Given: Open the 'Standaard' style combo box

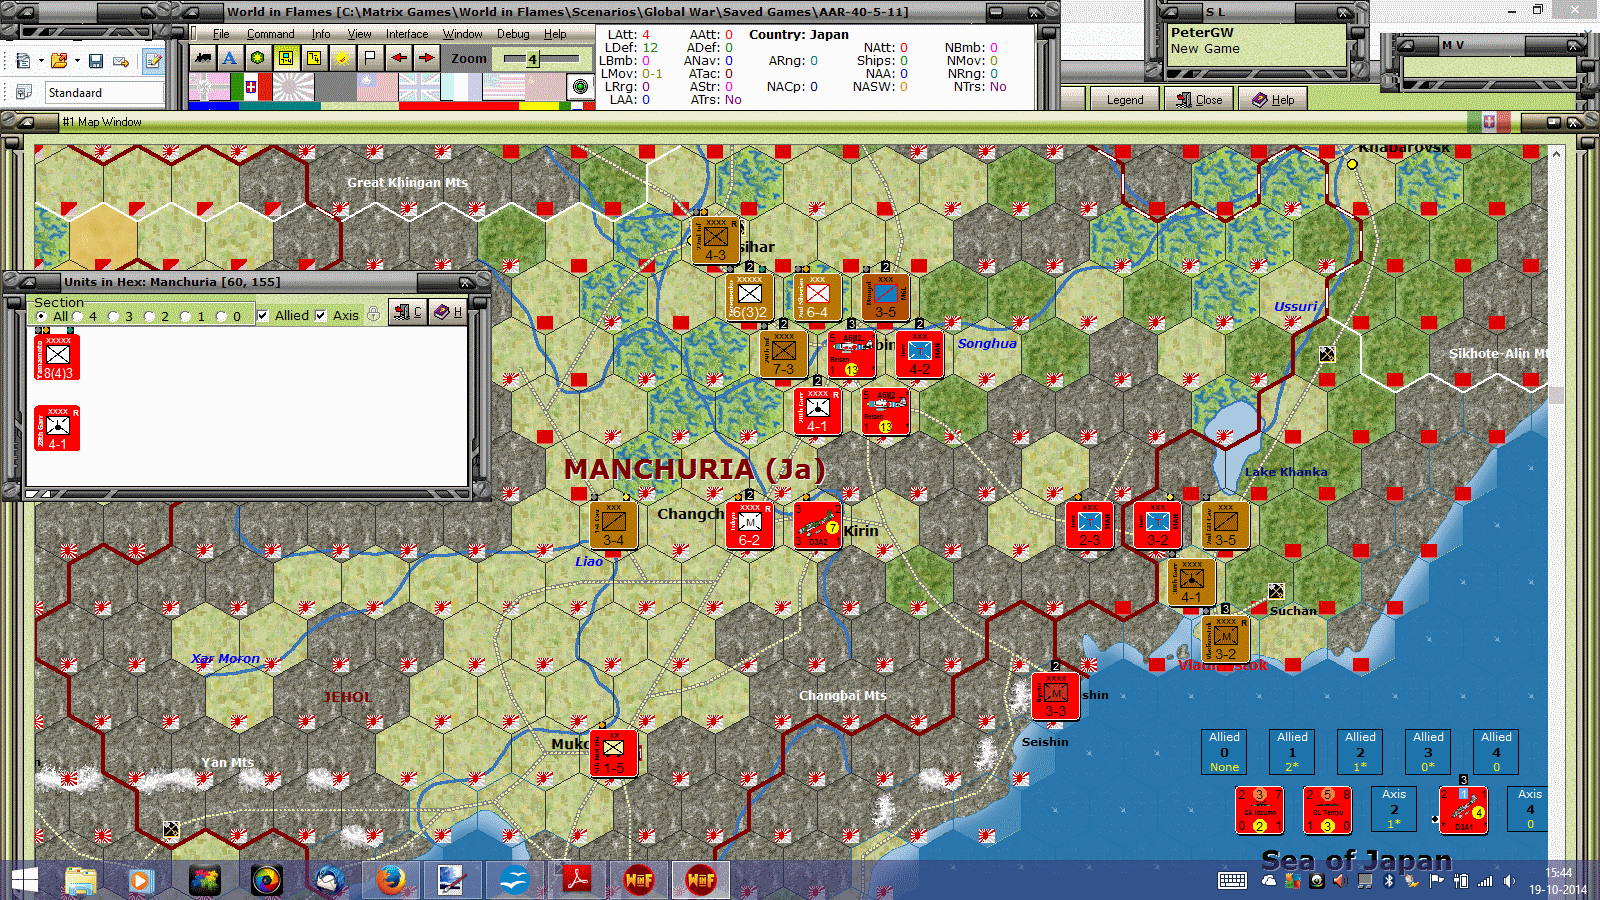Looking at the screenshot, I should click(104, 93).
